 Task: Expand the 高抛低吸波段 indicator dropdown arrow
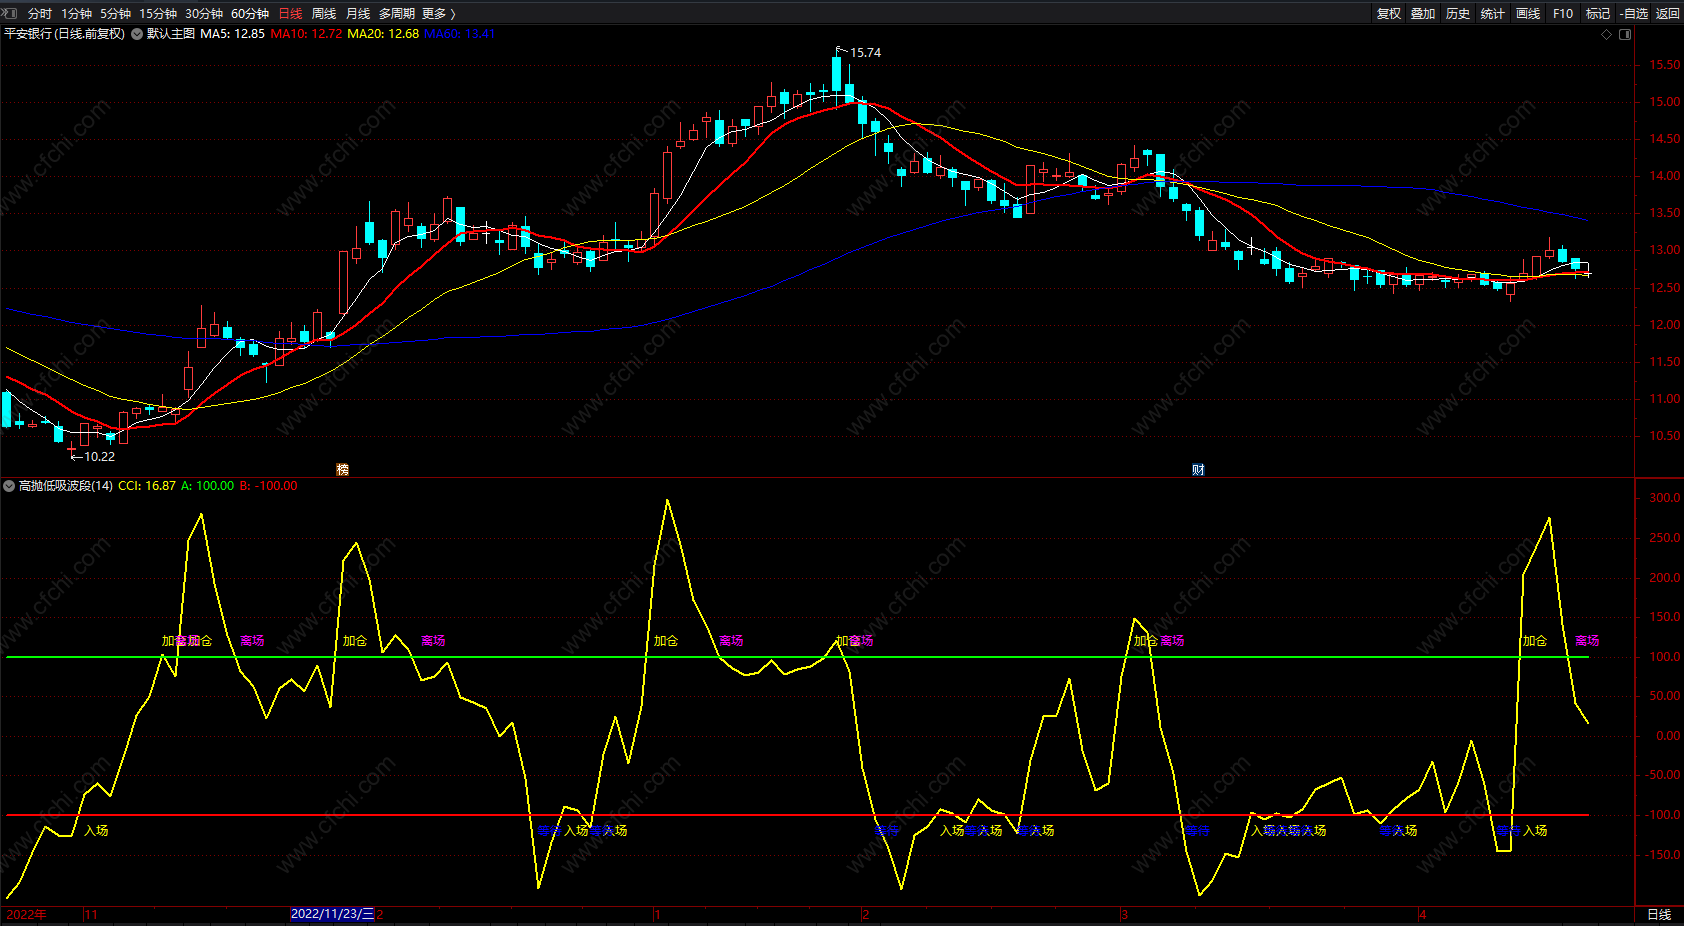pos(9,486)
